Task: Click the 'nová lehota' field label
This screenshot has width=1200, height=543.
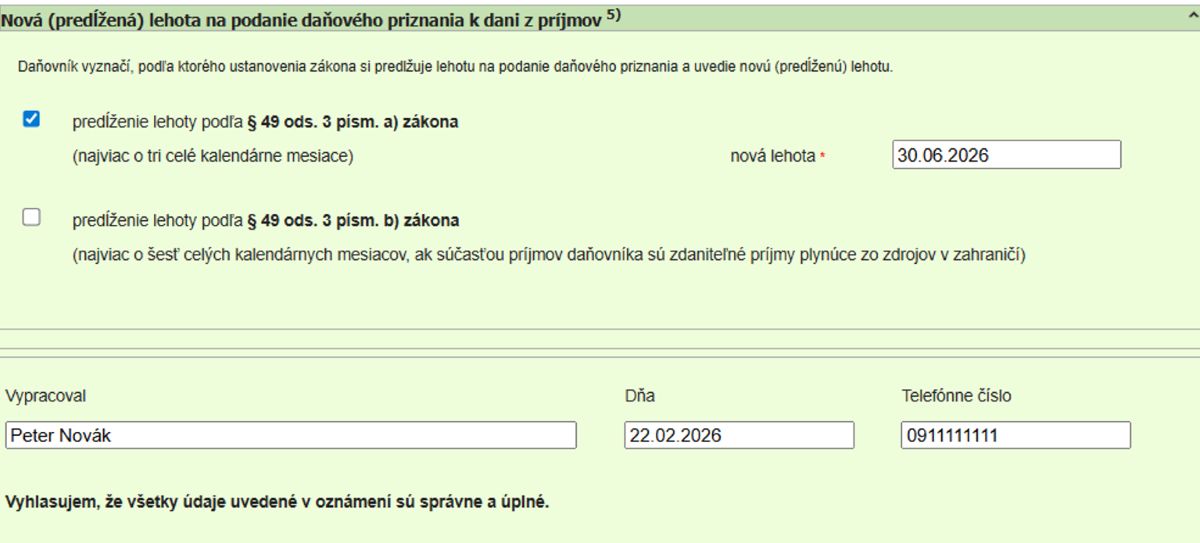Action: coord(773,156)
